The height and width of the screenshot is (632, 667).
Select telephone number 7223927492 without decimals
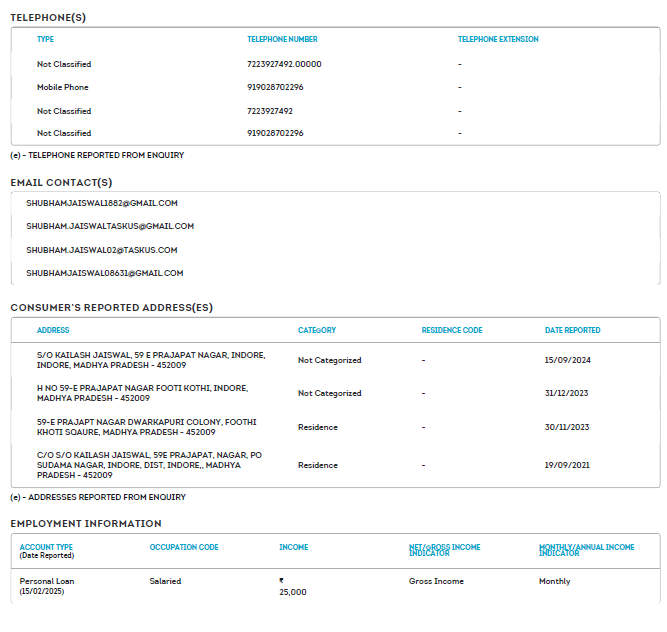point(270,111)
